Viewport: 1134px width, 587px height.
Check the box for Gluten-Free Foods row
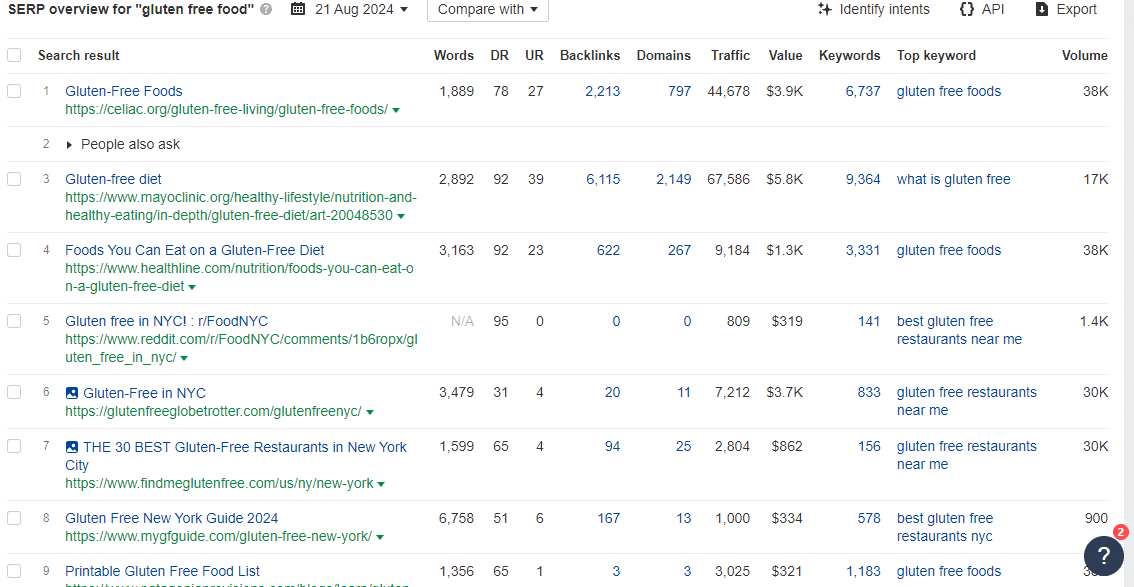coord(14,91)
